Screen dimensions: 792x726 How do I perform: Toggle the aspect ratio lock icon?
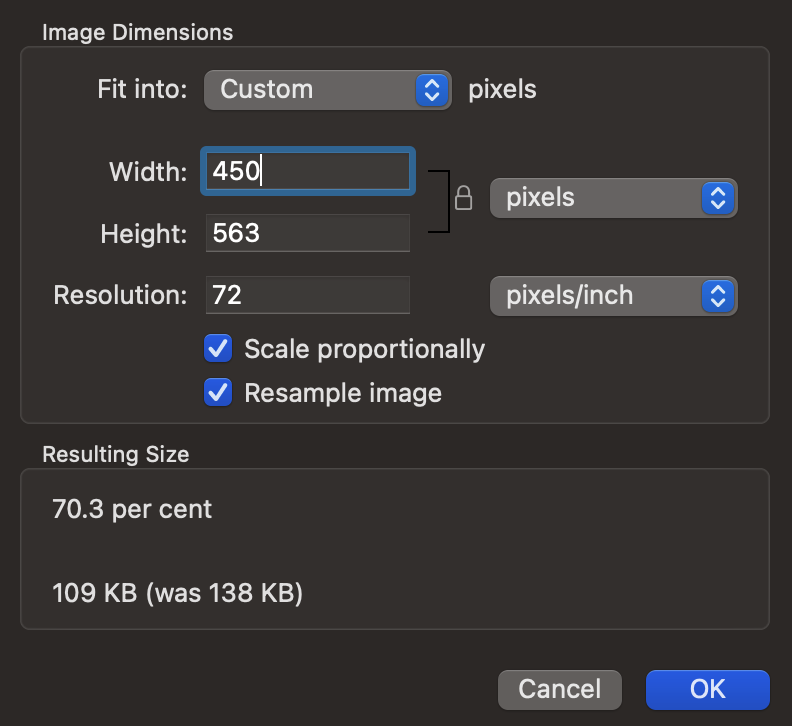pos(463,198)
